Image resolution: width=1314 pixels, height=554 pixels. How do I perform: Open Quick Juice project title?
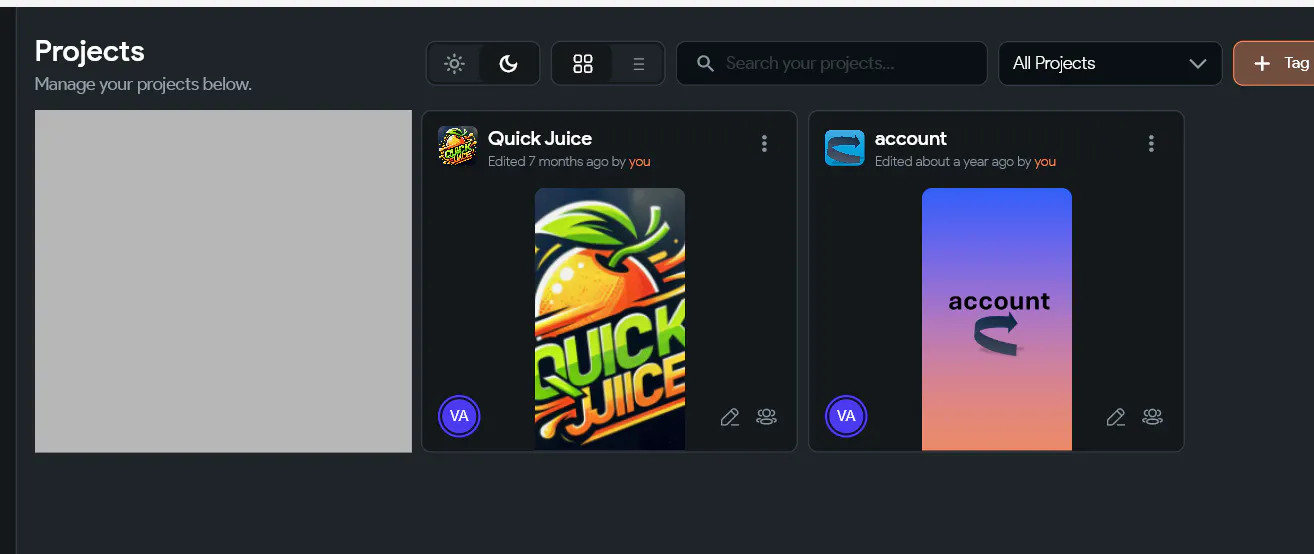click(x=540, y=138)
